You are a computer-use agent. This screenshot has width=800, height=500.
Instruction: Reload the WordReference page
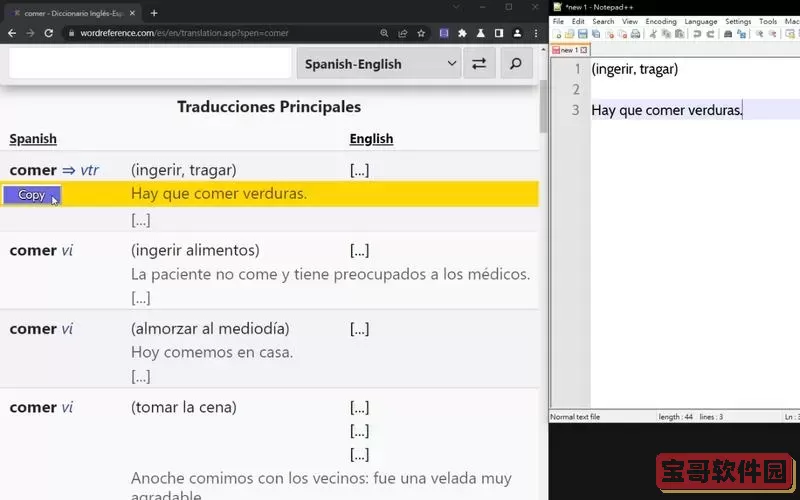pyautogui.click(x=48, y=33)
